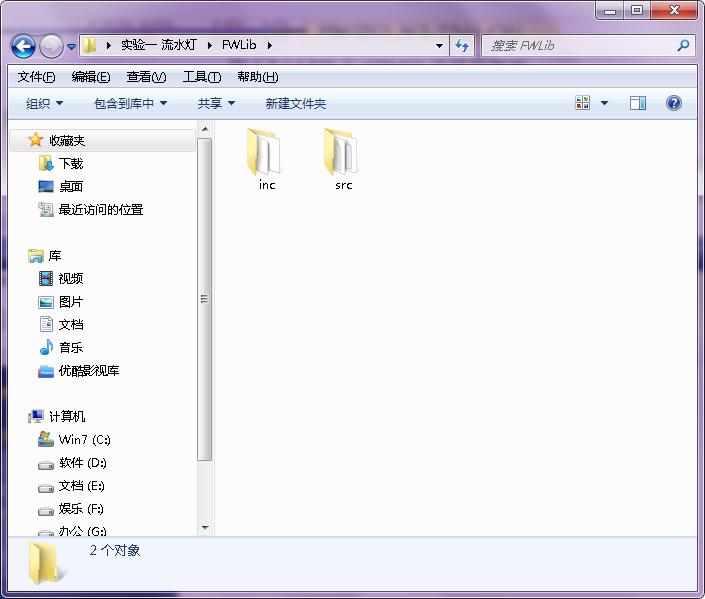705x599 pixels.
Task: Open the Win7 (C:) drive
Action: pyautogui.click(x=74, y=439)
